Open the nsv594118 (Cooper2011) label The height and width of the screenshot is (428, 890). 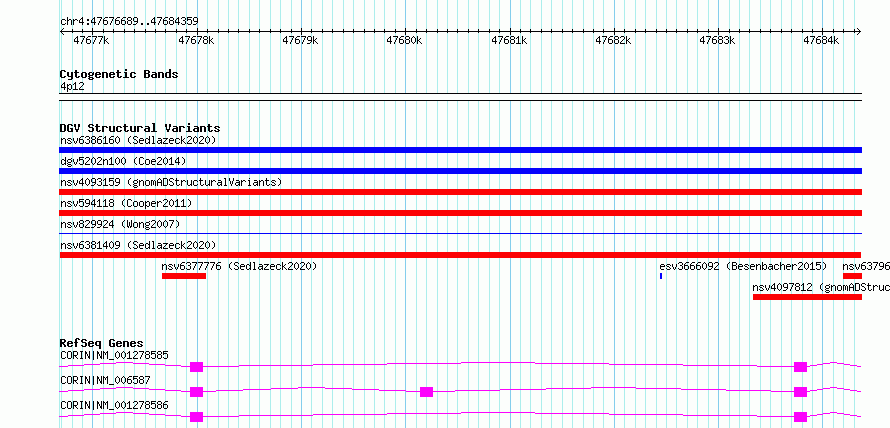[126, 203]
